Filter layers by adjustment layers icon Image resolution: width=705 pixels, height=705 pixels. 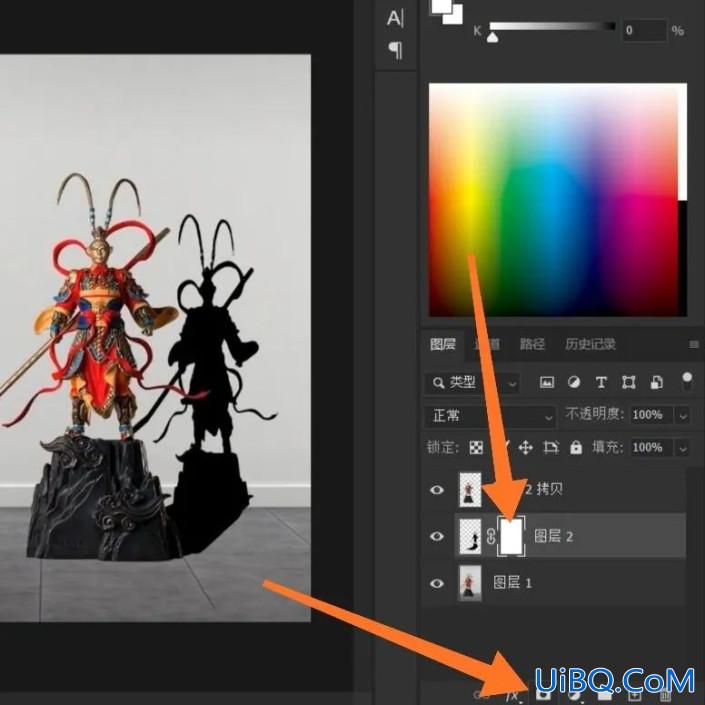[x=573, y=383]
